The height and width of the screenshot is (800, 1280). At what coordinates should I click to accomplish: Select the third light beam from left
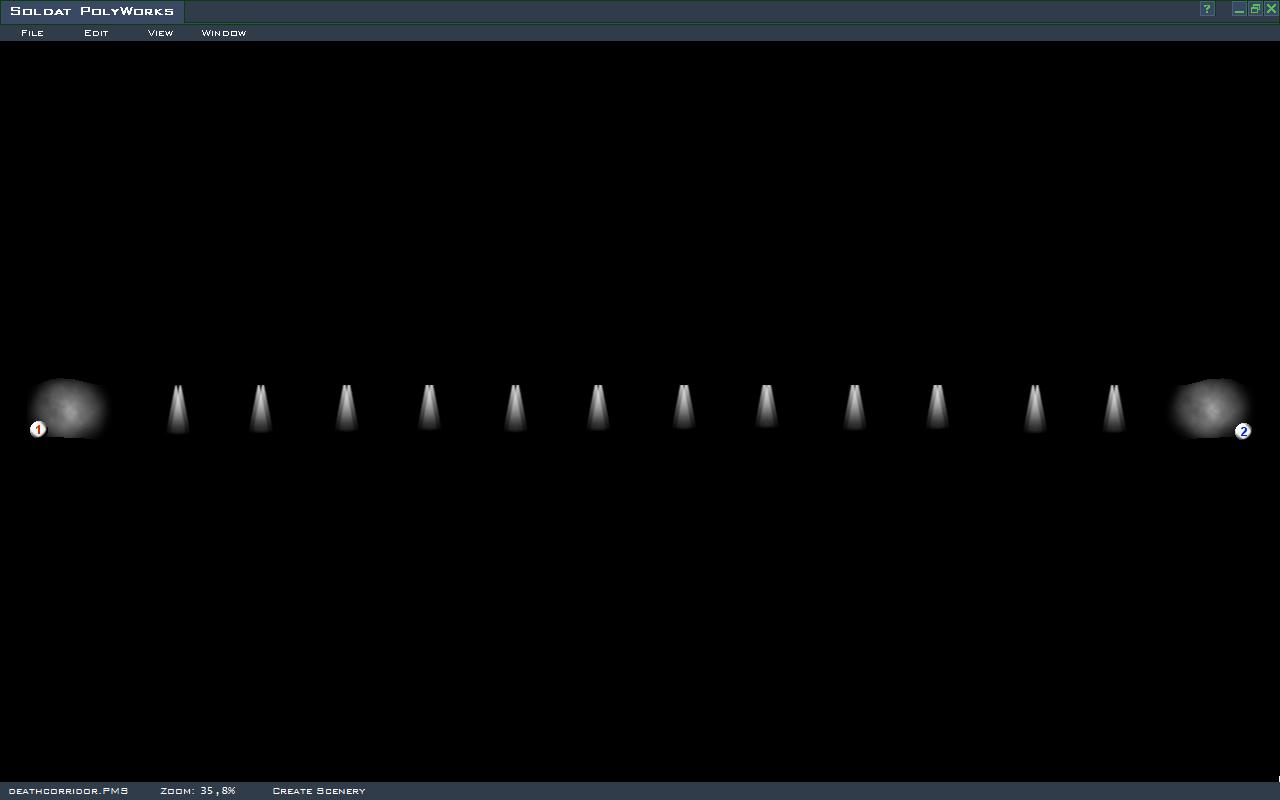tap(346, 410)
